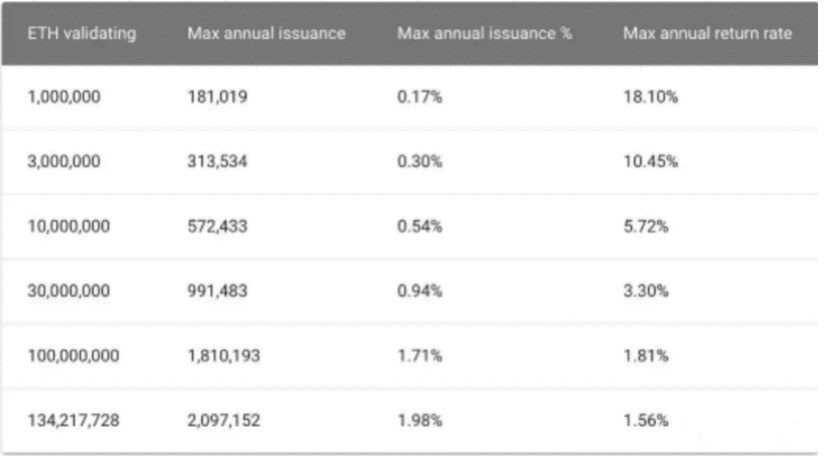Click the 5.72% return rate cell
Screen dimensions: 832x462
point(646,227)
